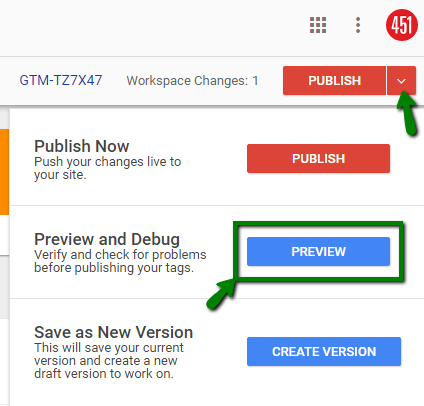Click the orange bar on left edge

point(4,172)
